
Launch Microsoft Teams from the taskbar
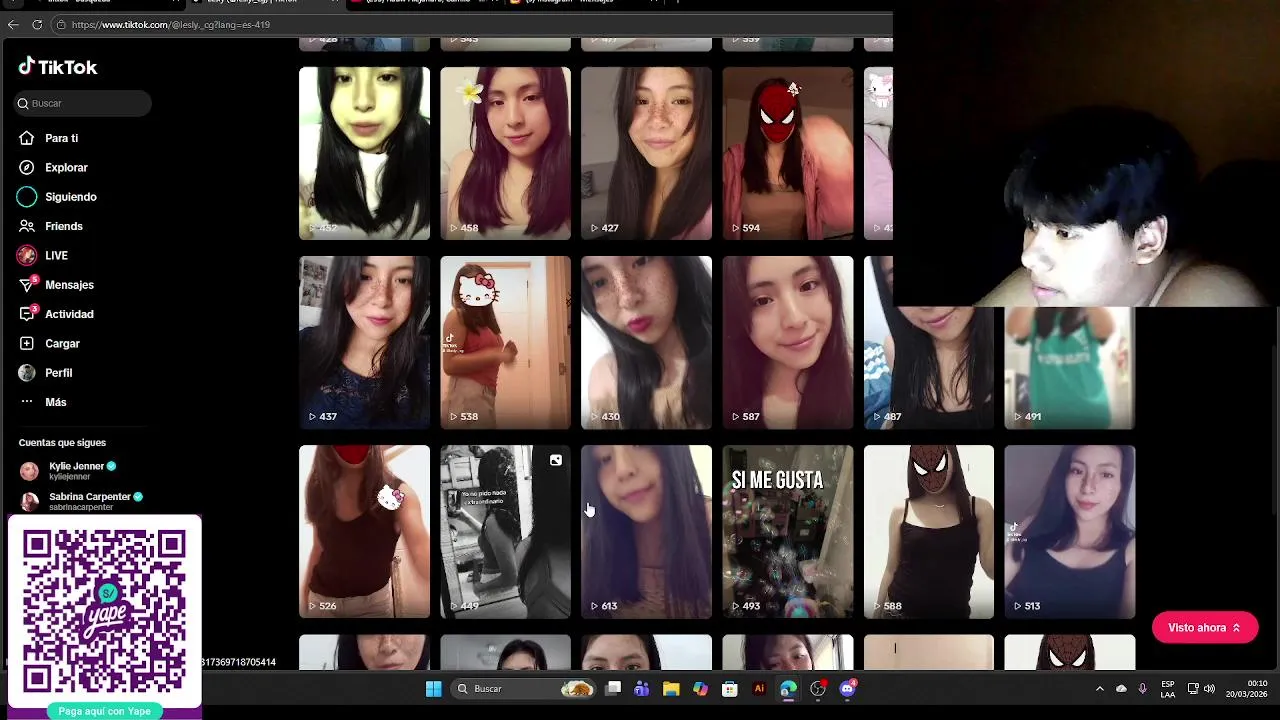(642, 689)
